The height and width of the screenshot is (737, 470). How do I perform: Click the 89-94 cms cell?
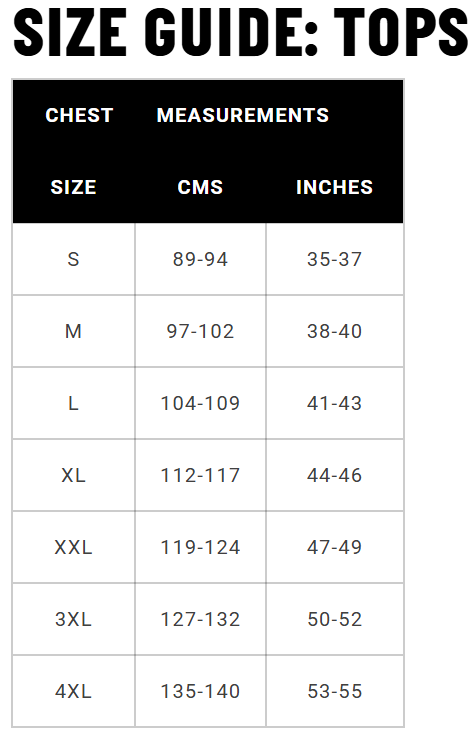pos(200,259)
